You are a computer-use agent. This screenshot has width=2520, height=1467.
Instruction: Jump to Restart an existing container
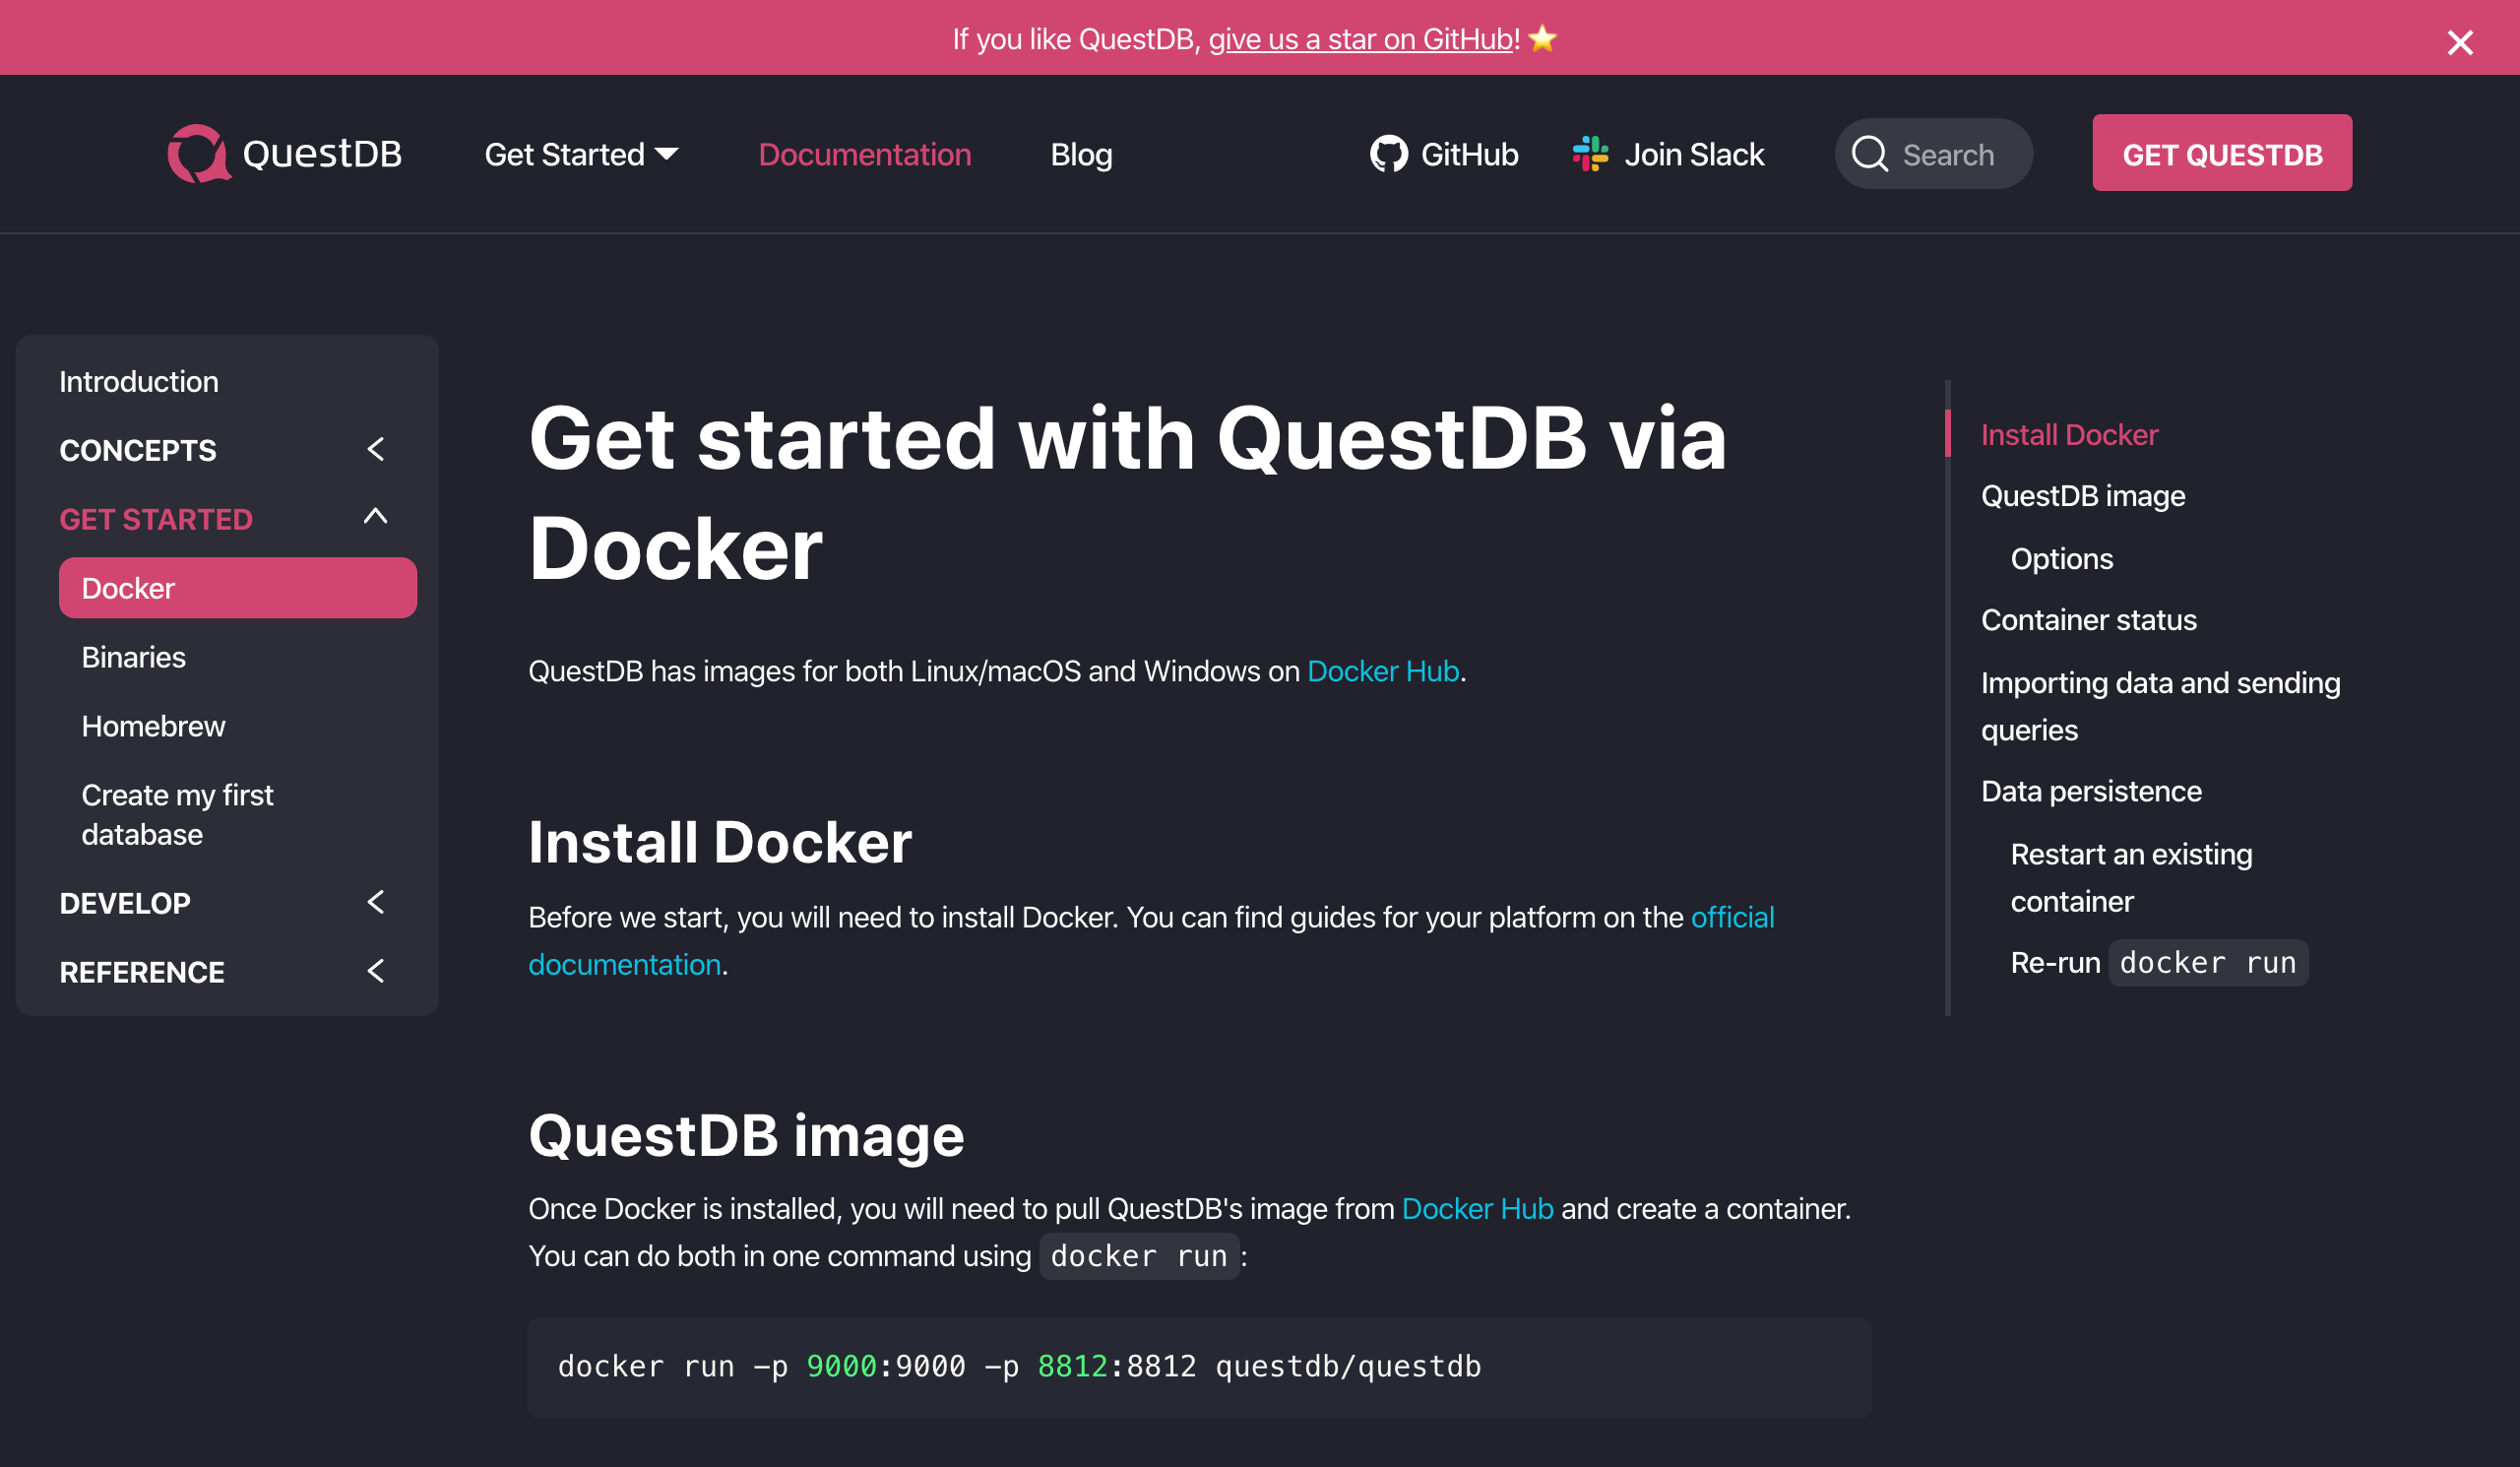point(2131,878)
